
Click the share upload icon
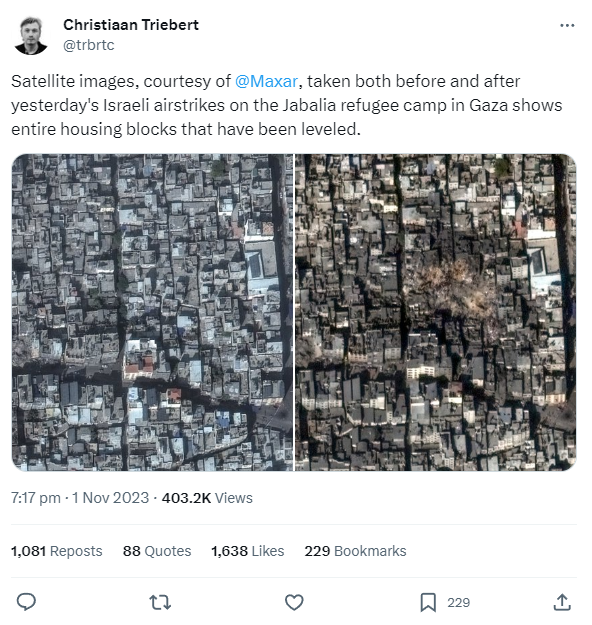[562, 602]
